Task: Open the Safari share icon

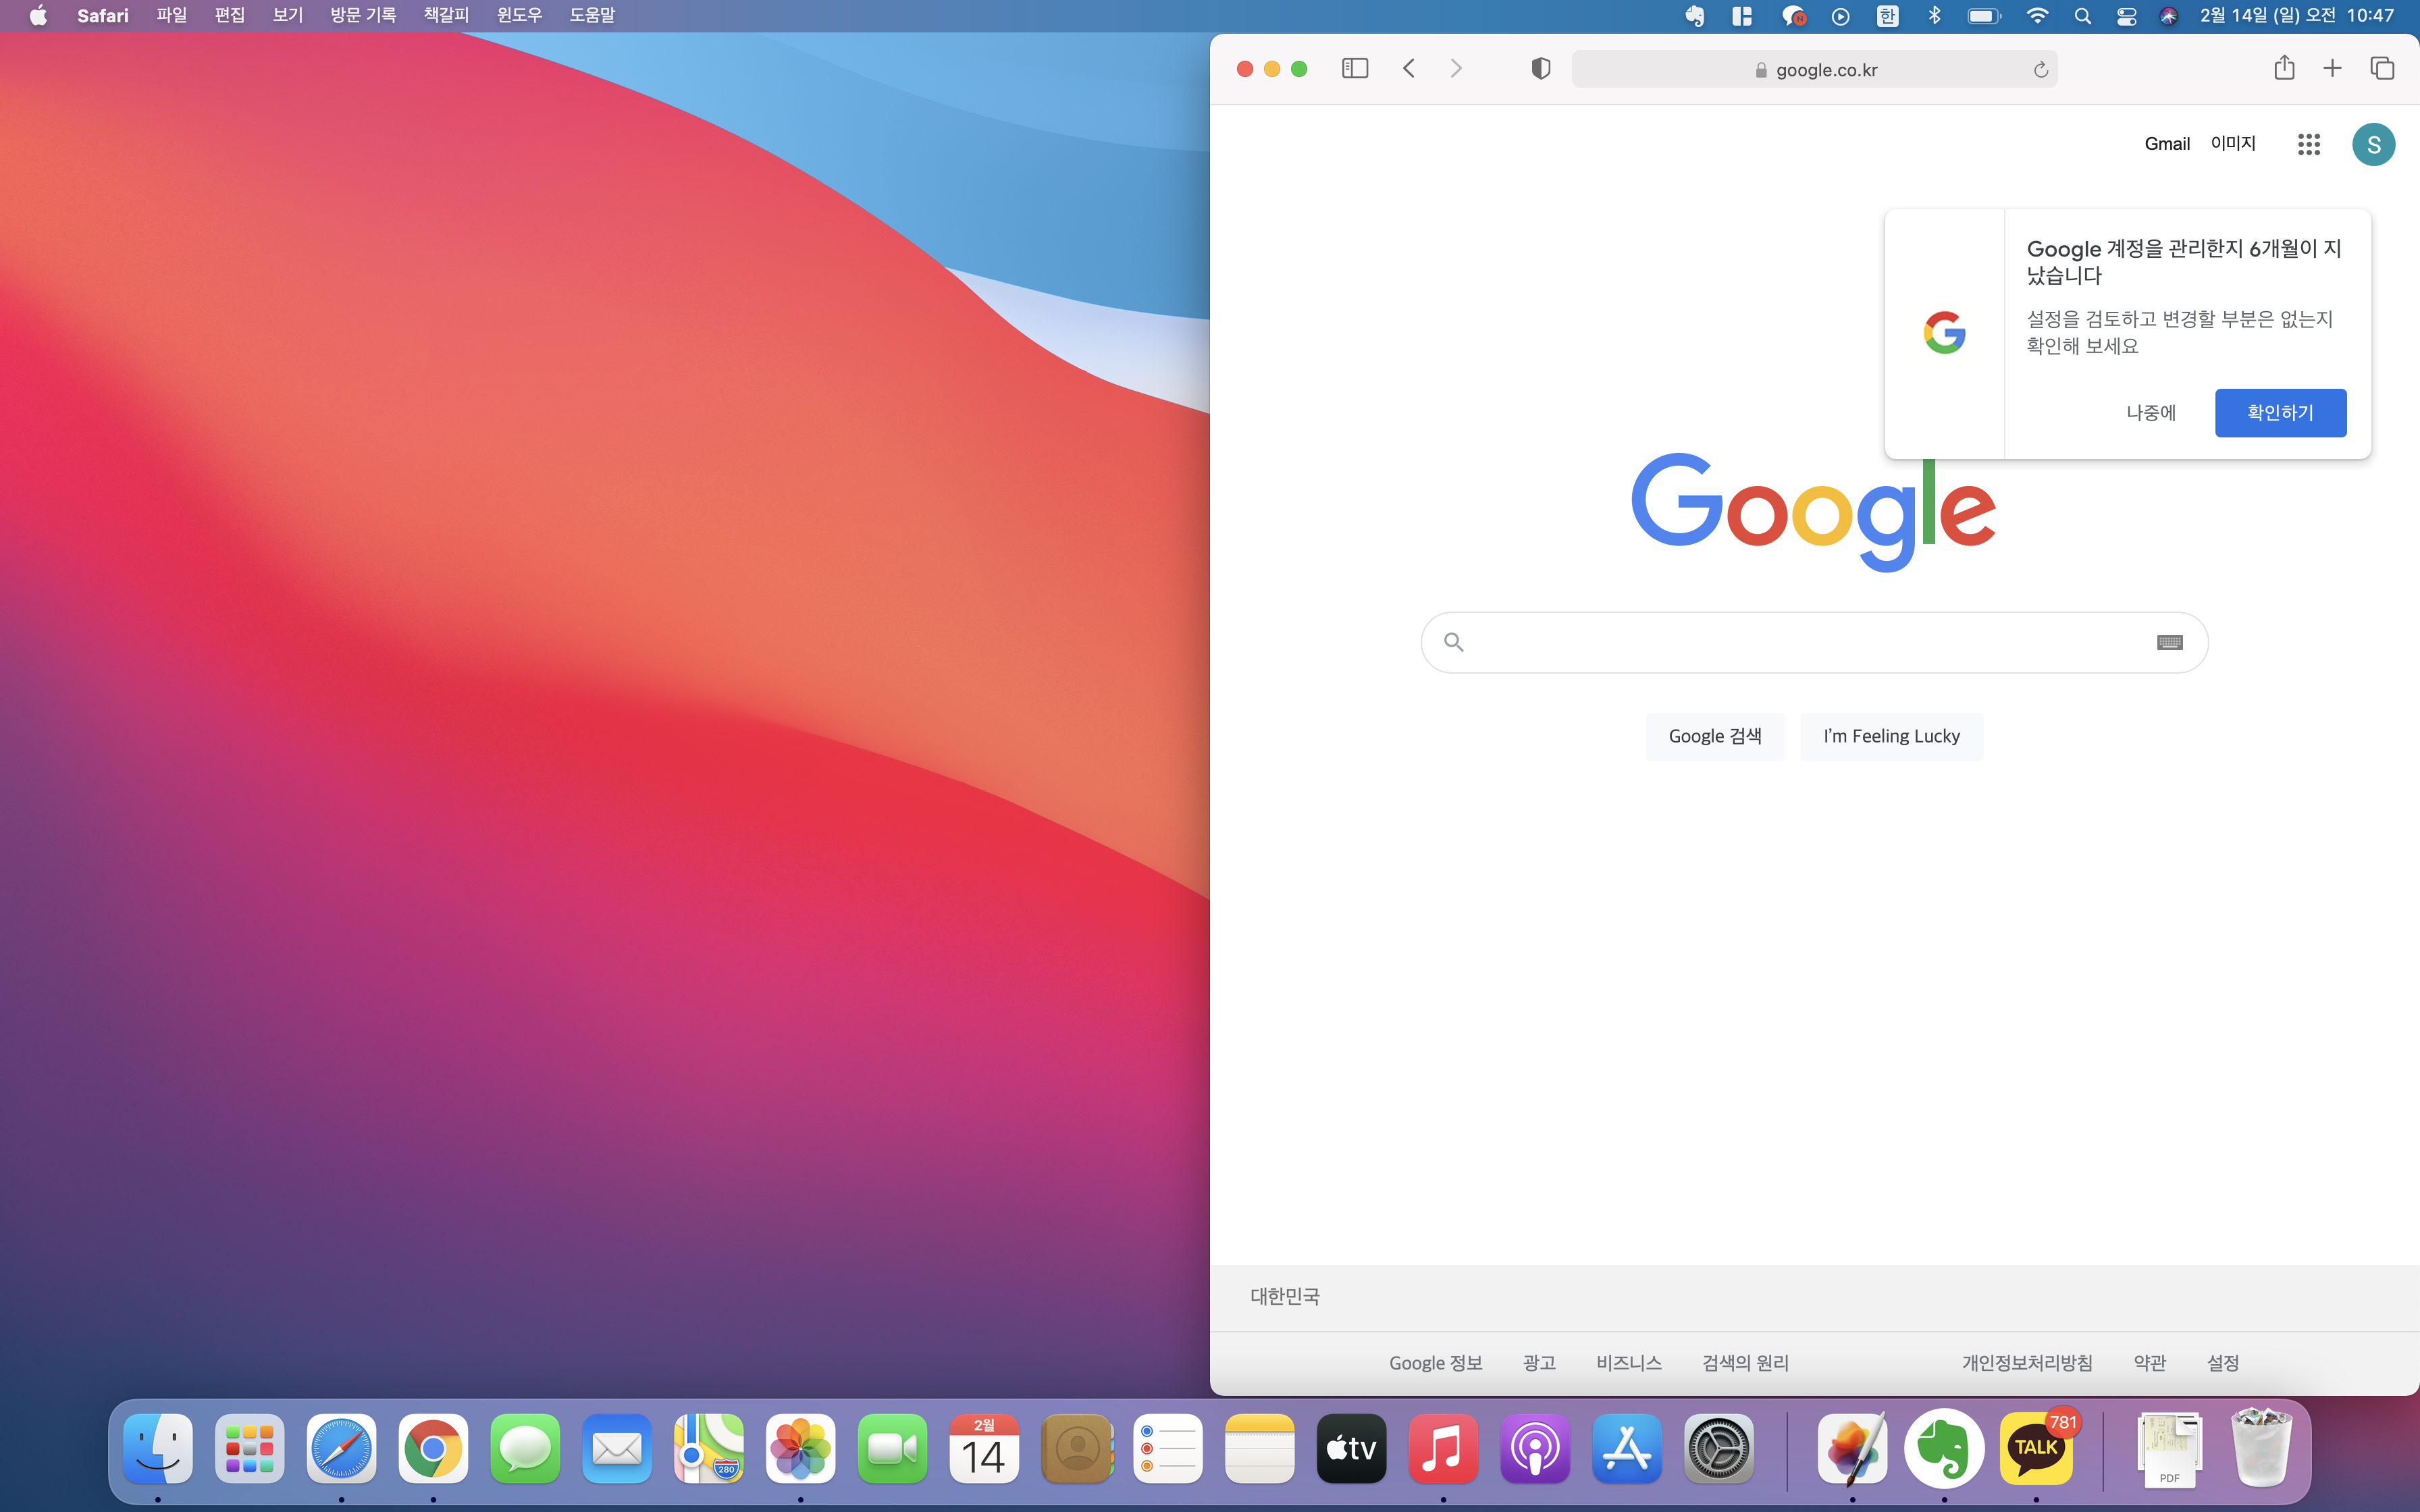Action: click(2284, 68)
